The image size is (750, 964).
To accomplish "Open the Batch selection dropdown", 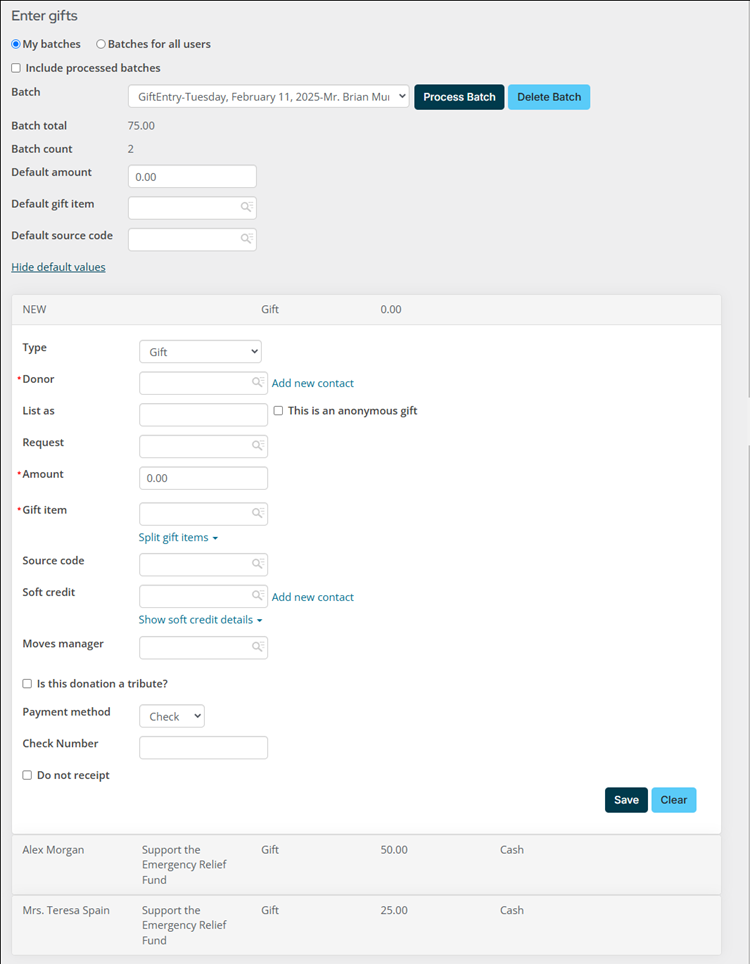I will (x=269, y=97).
